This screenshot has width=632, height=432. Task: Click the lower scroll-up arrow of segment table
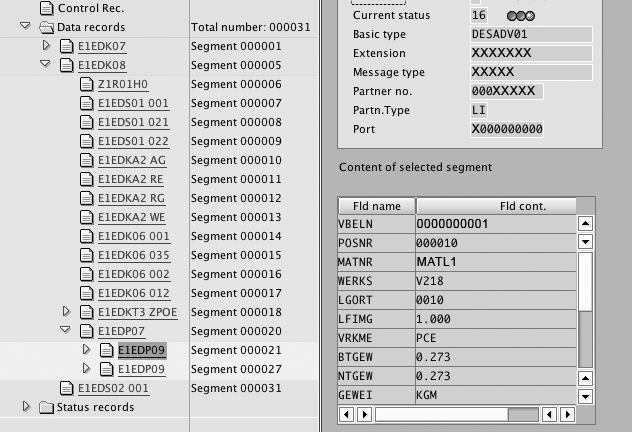point(585,378)
